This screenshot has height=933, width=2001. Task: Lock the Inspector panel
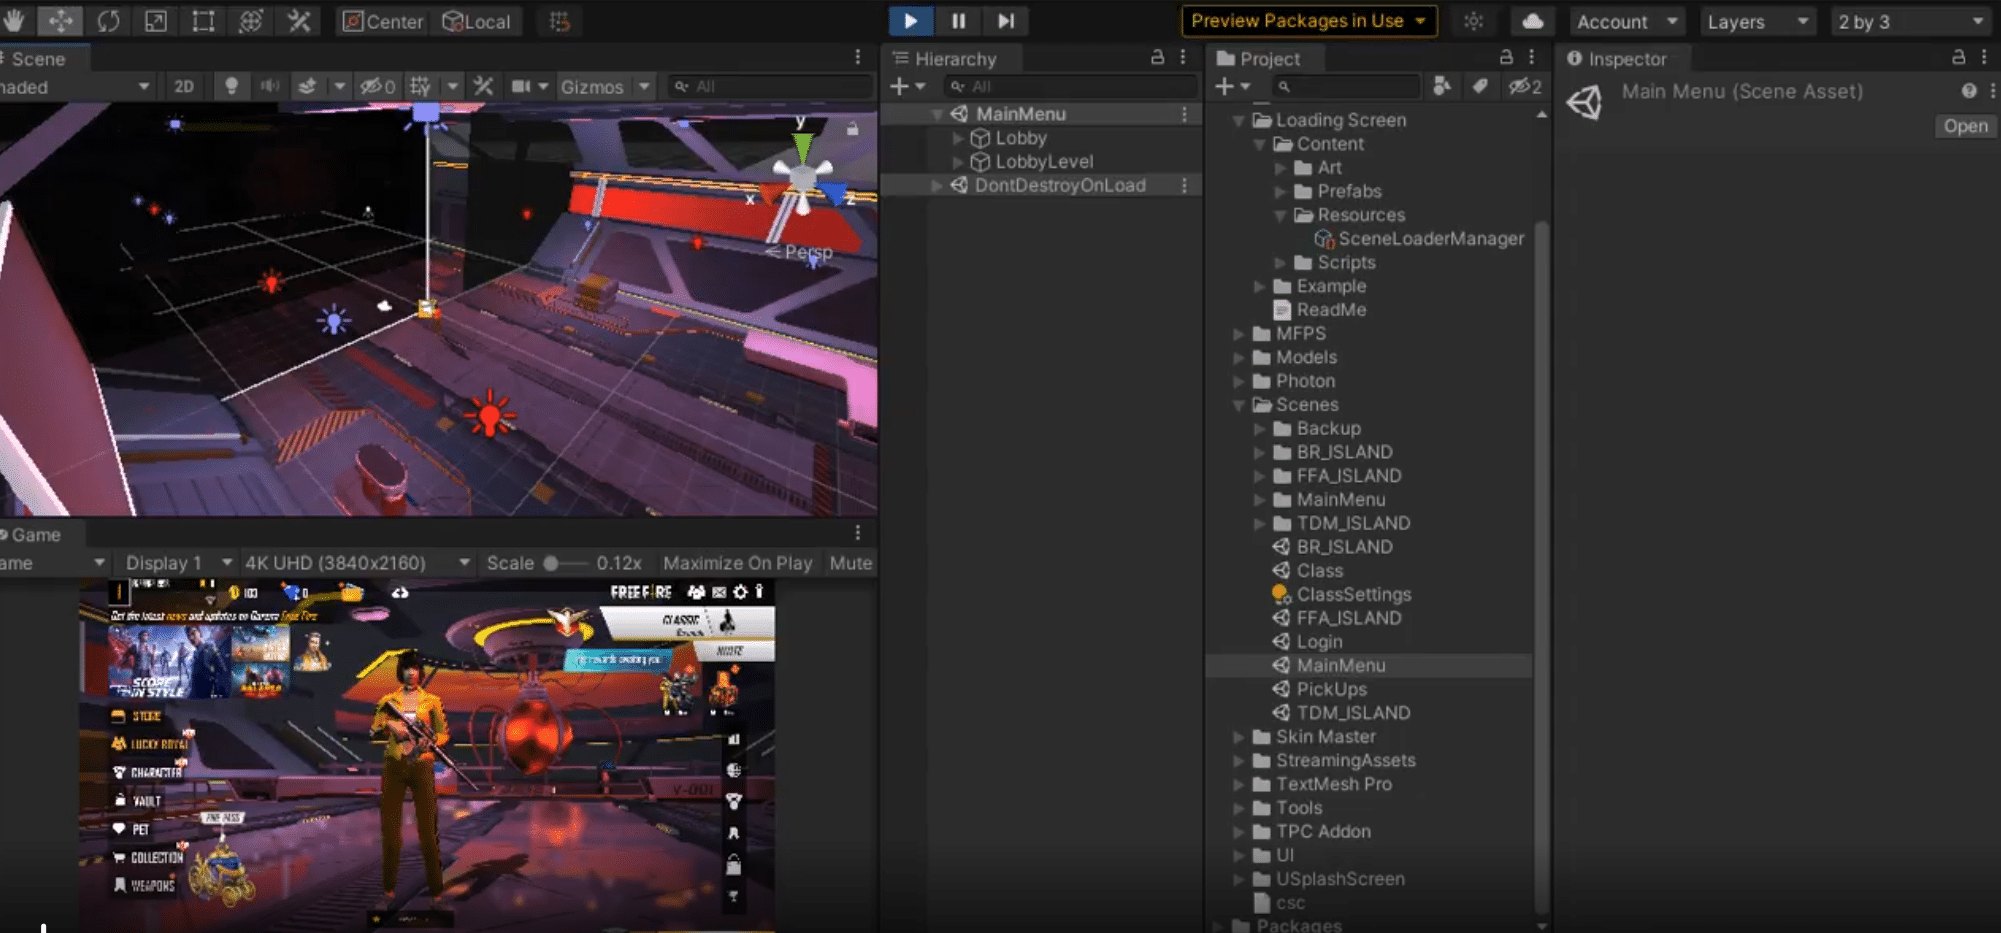click(1958, 58)
